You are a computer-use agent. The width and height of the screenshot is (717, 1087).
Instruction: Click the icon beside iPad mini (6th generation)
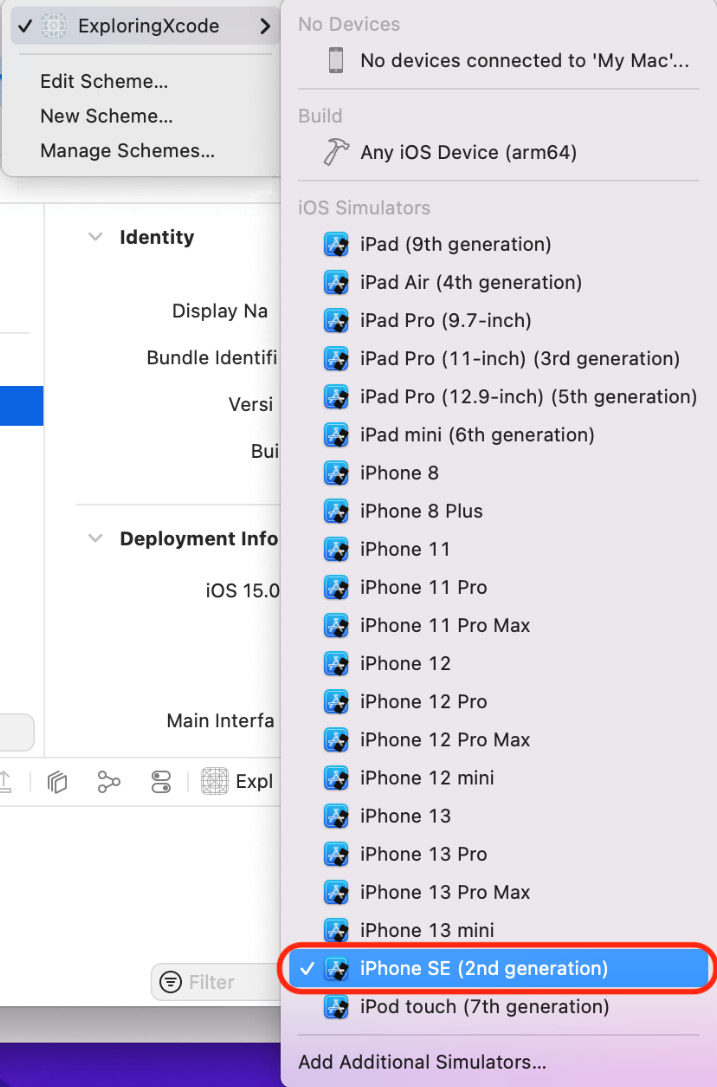click(336, 435)
